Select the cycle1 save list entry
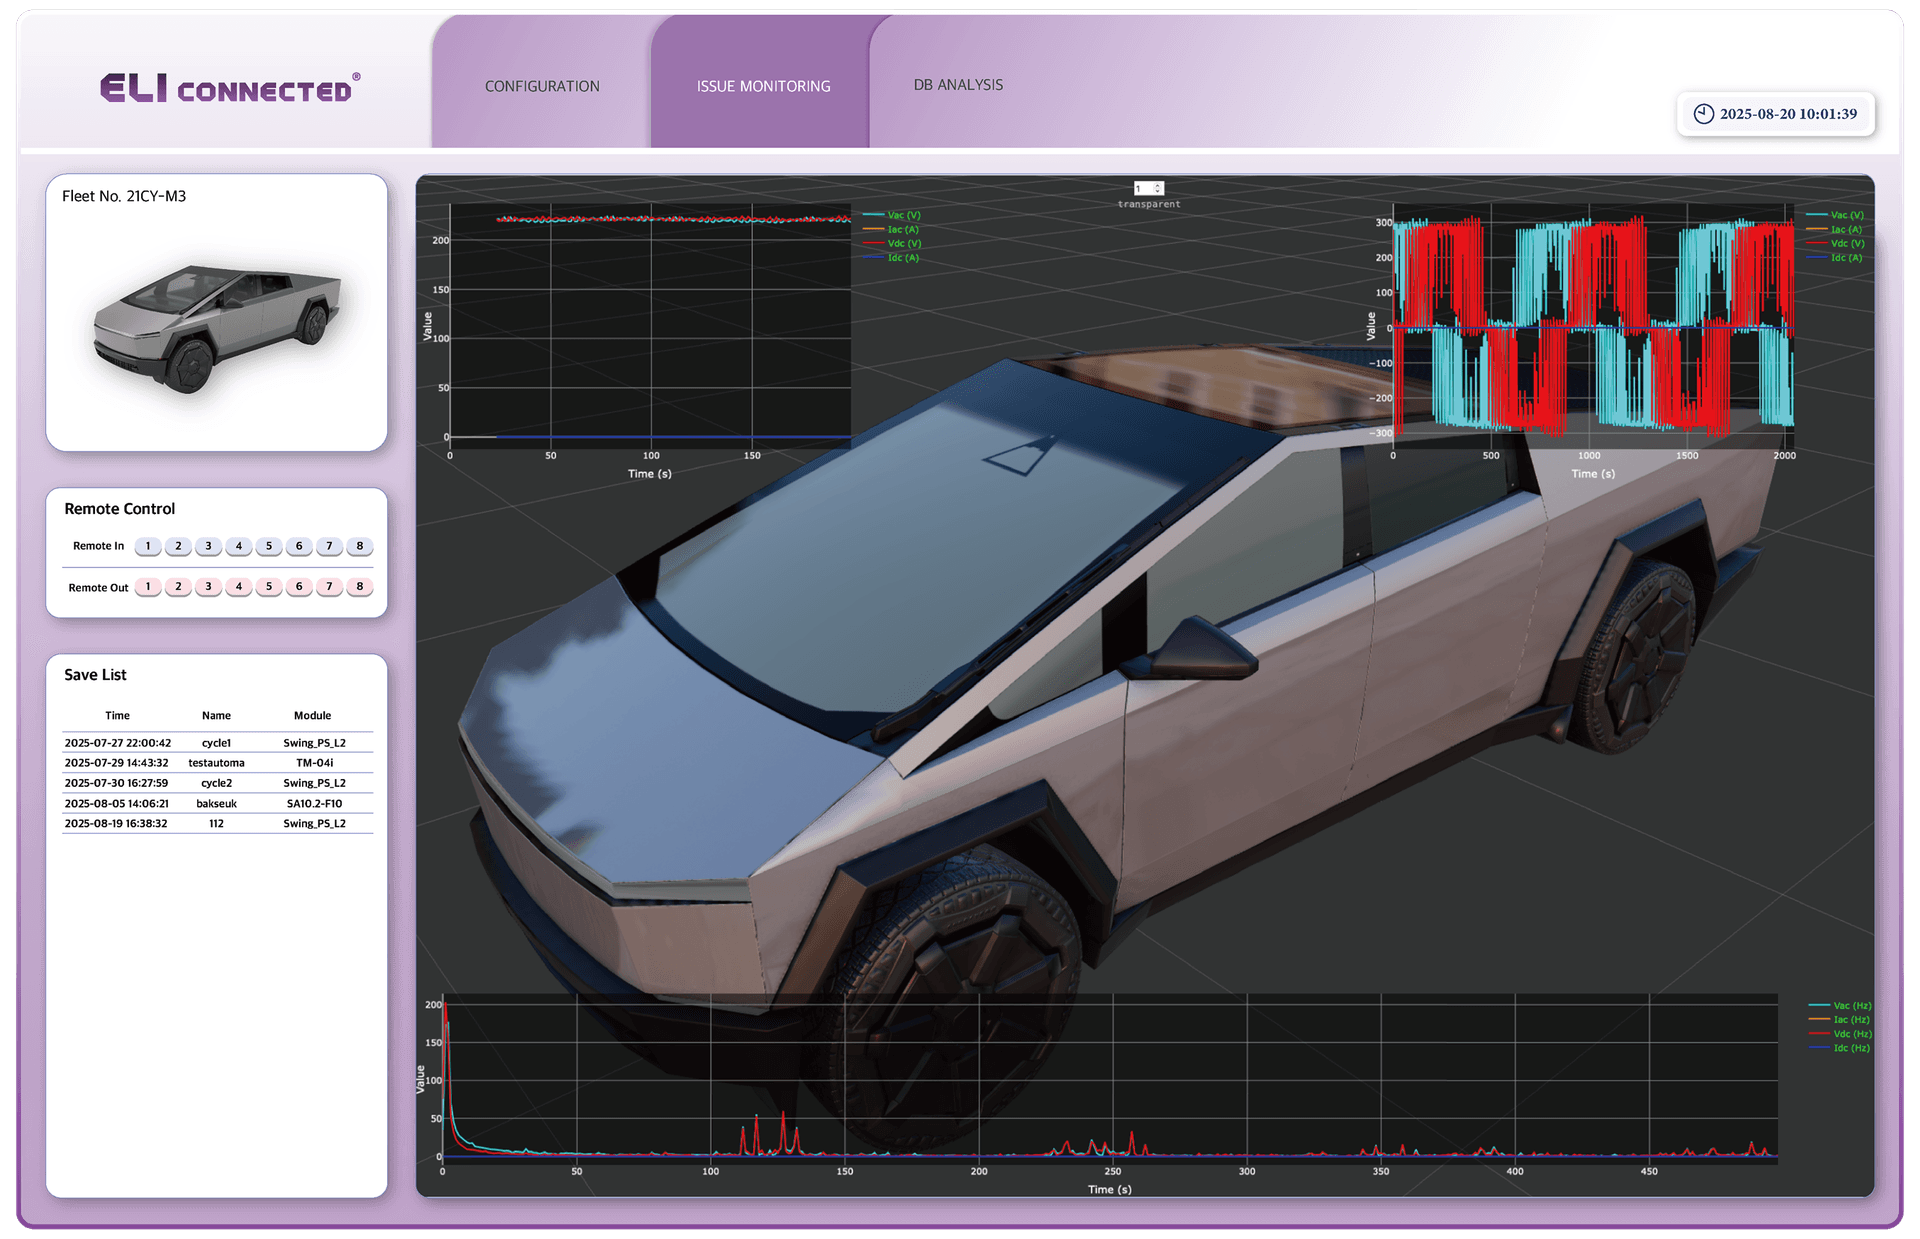The width and height of the screenshot is (1920, 1239). pyautogui.click(x=217, y=743)
